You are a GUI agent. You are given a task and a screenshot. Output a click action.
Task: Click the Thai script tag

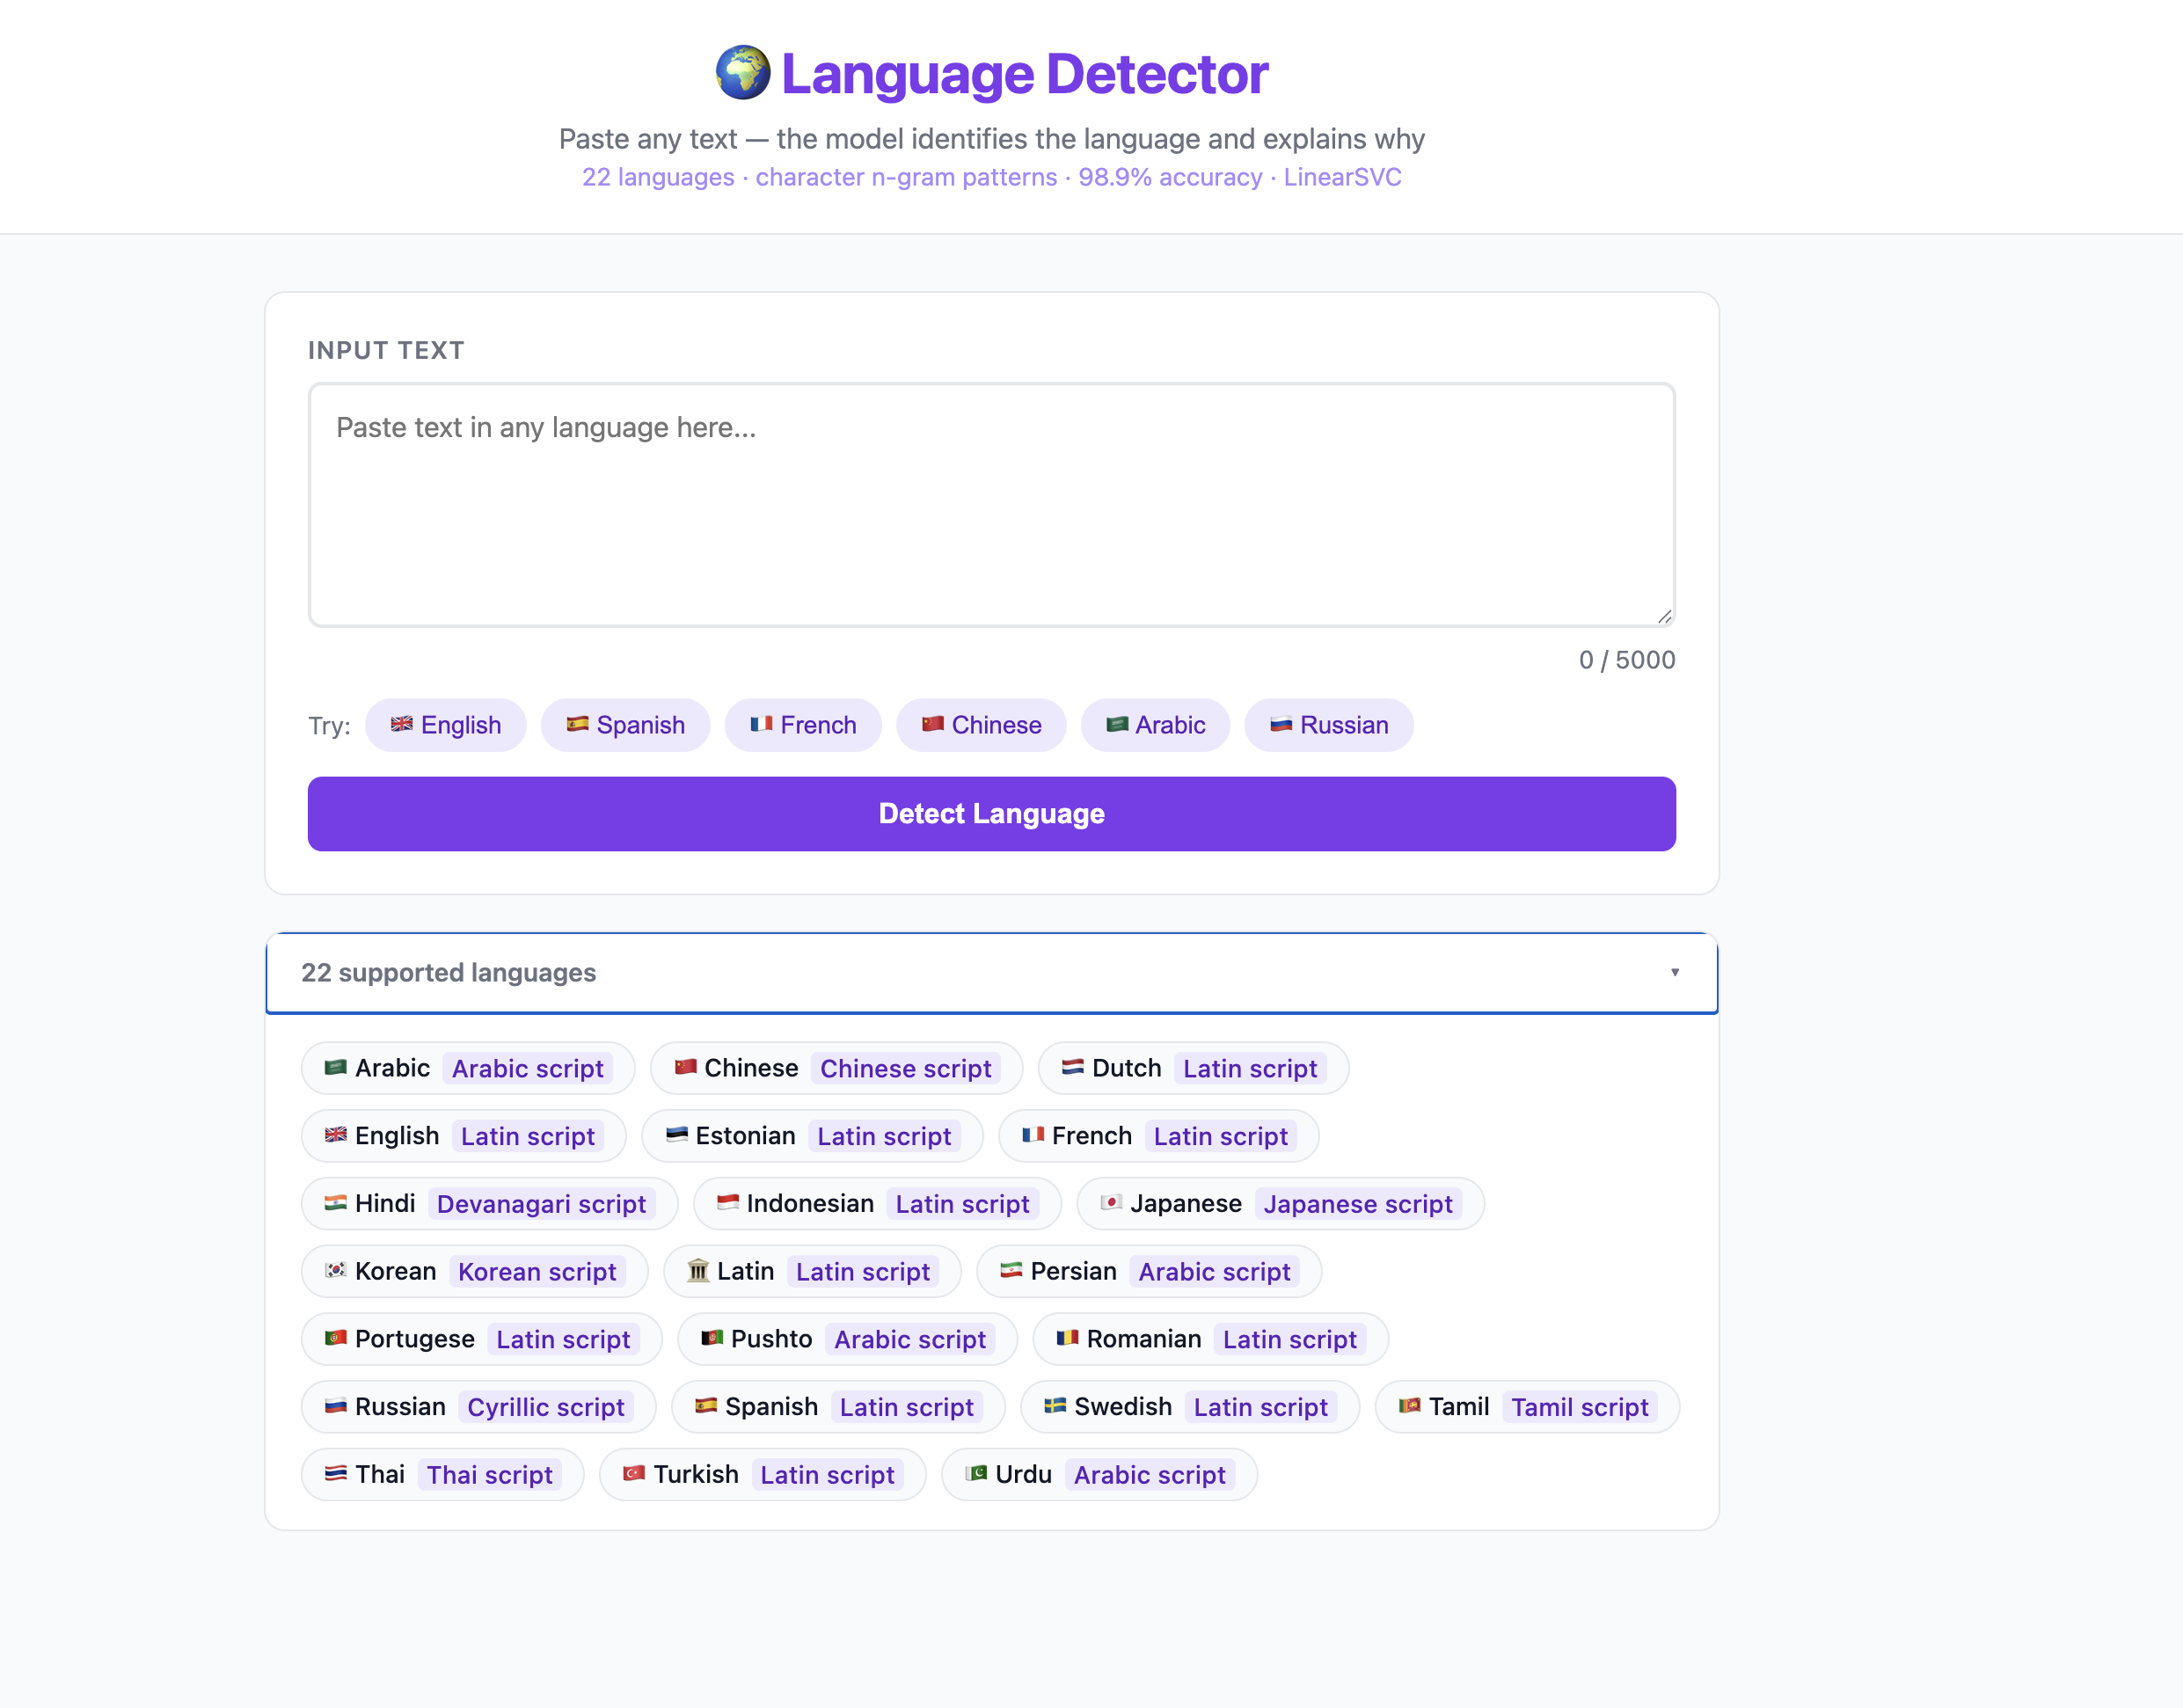pyautogui.click(x=489, y=1473)
